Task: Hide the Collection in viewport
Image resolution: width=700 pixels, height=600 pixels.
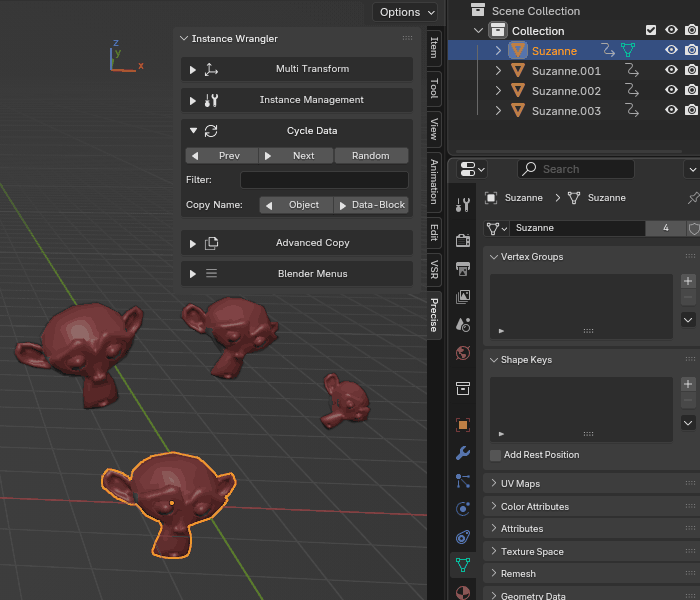Action: 671,30
